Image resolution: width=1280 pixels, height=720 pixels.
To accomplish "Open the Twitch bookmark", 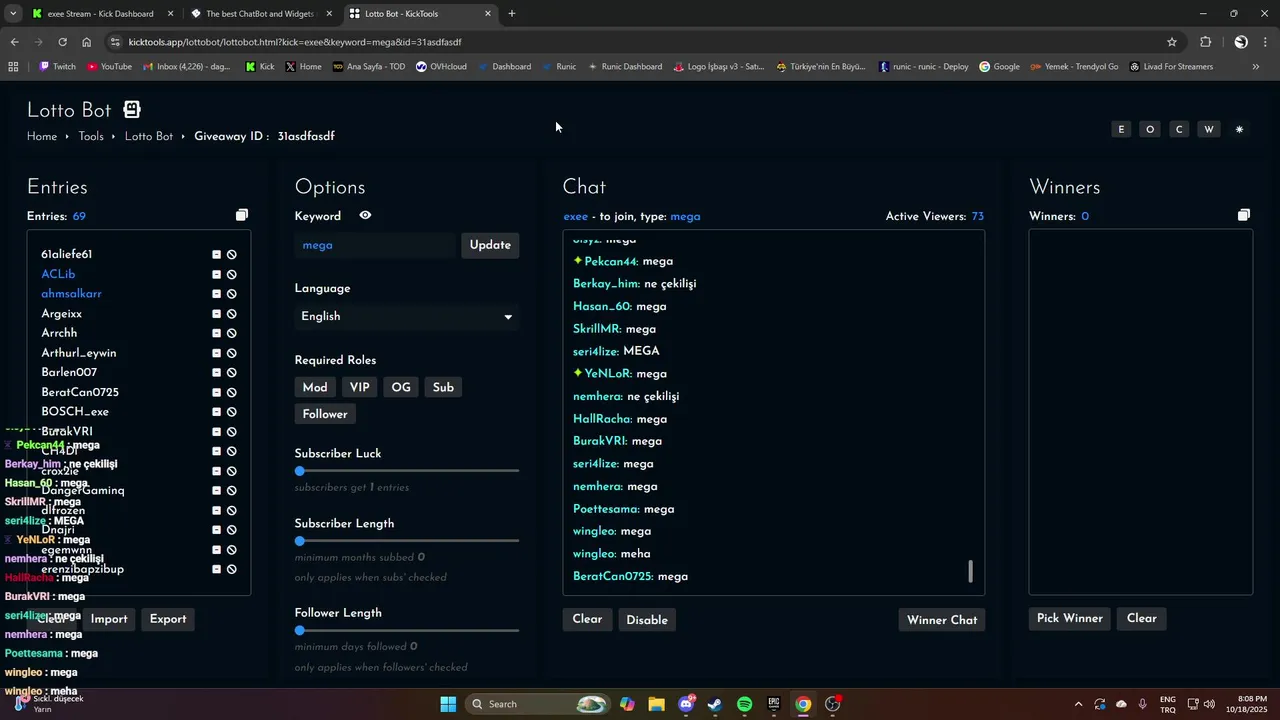I will [x=57, y=67].
